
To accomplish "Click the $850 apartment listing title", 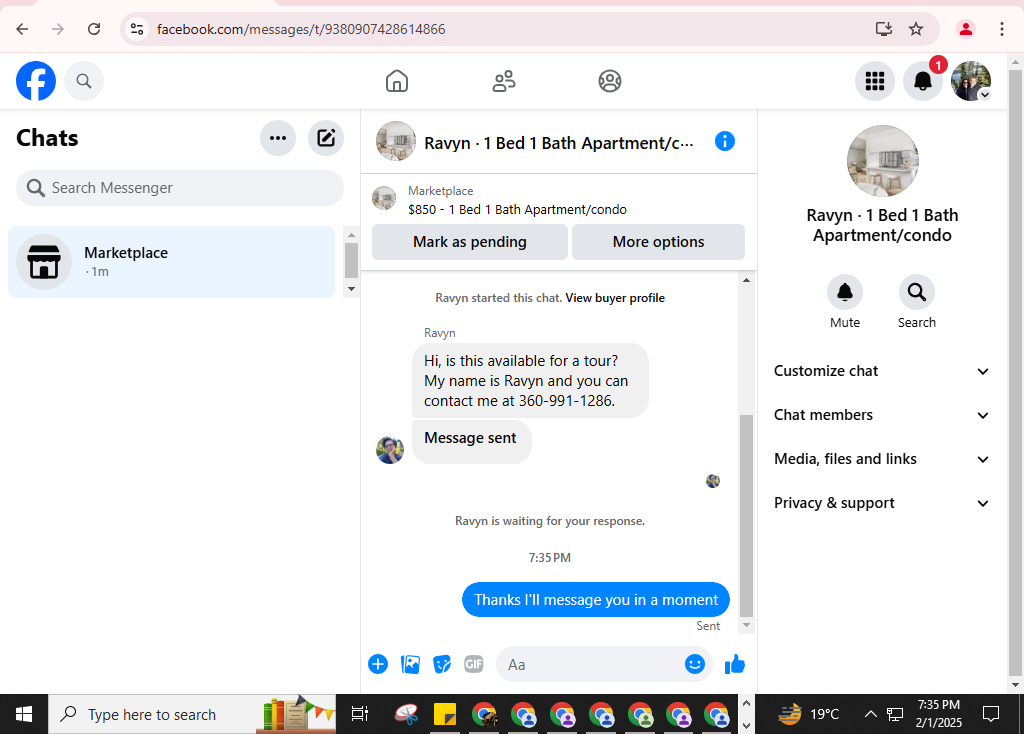I will pos(517,210).
